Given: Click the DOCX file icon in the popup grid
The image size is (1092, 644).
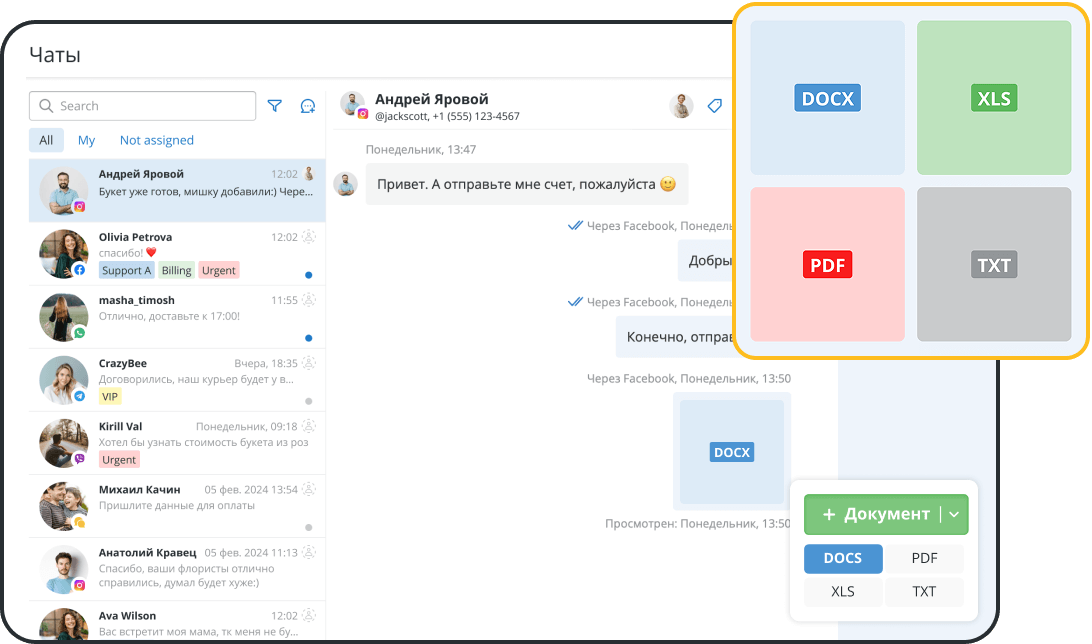Looking at the screenshot, I should tap(827, 98).
